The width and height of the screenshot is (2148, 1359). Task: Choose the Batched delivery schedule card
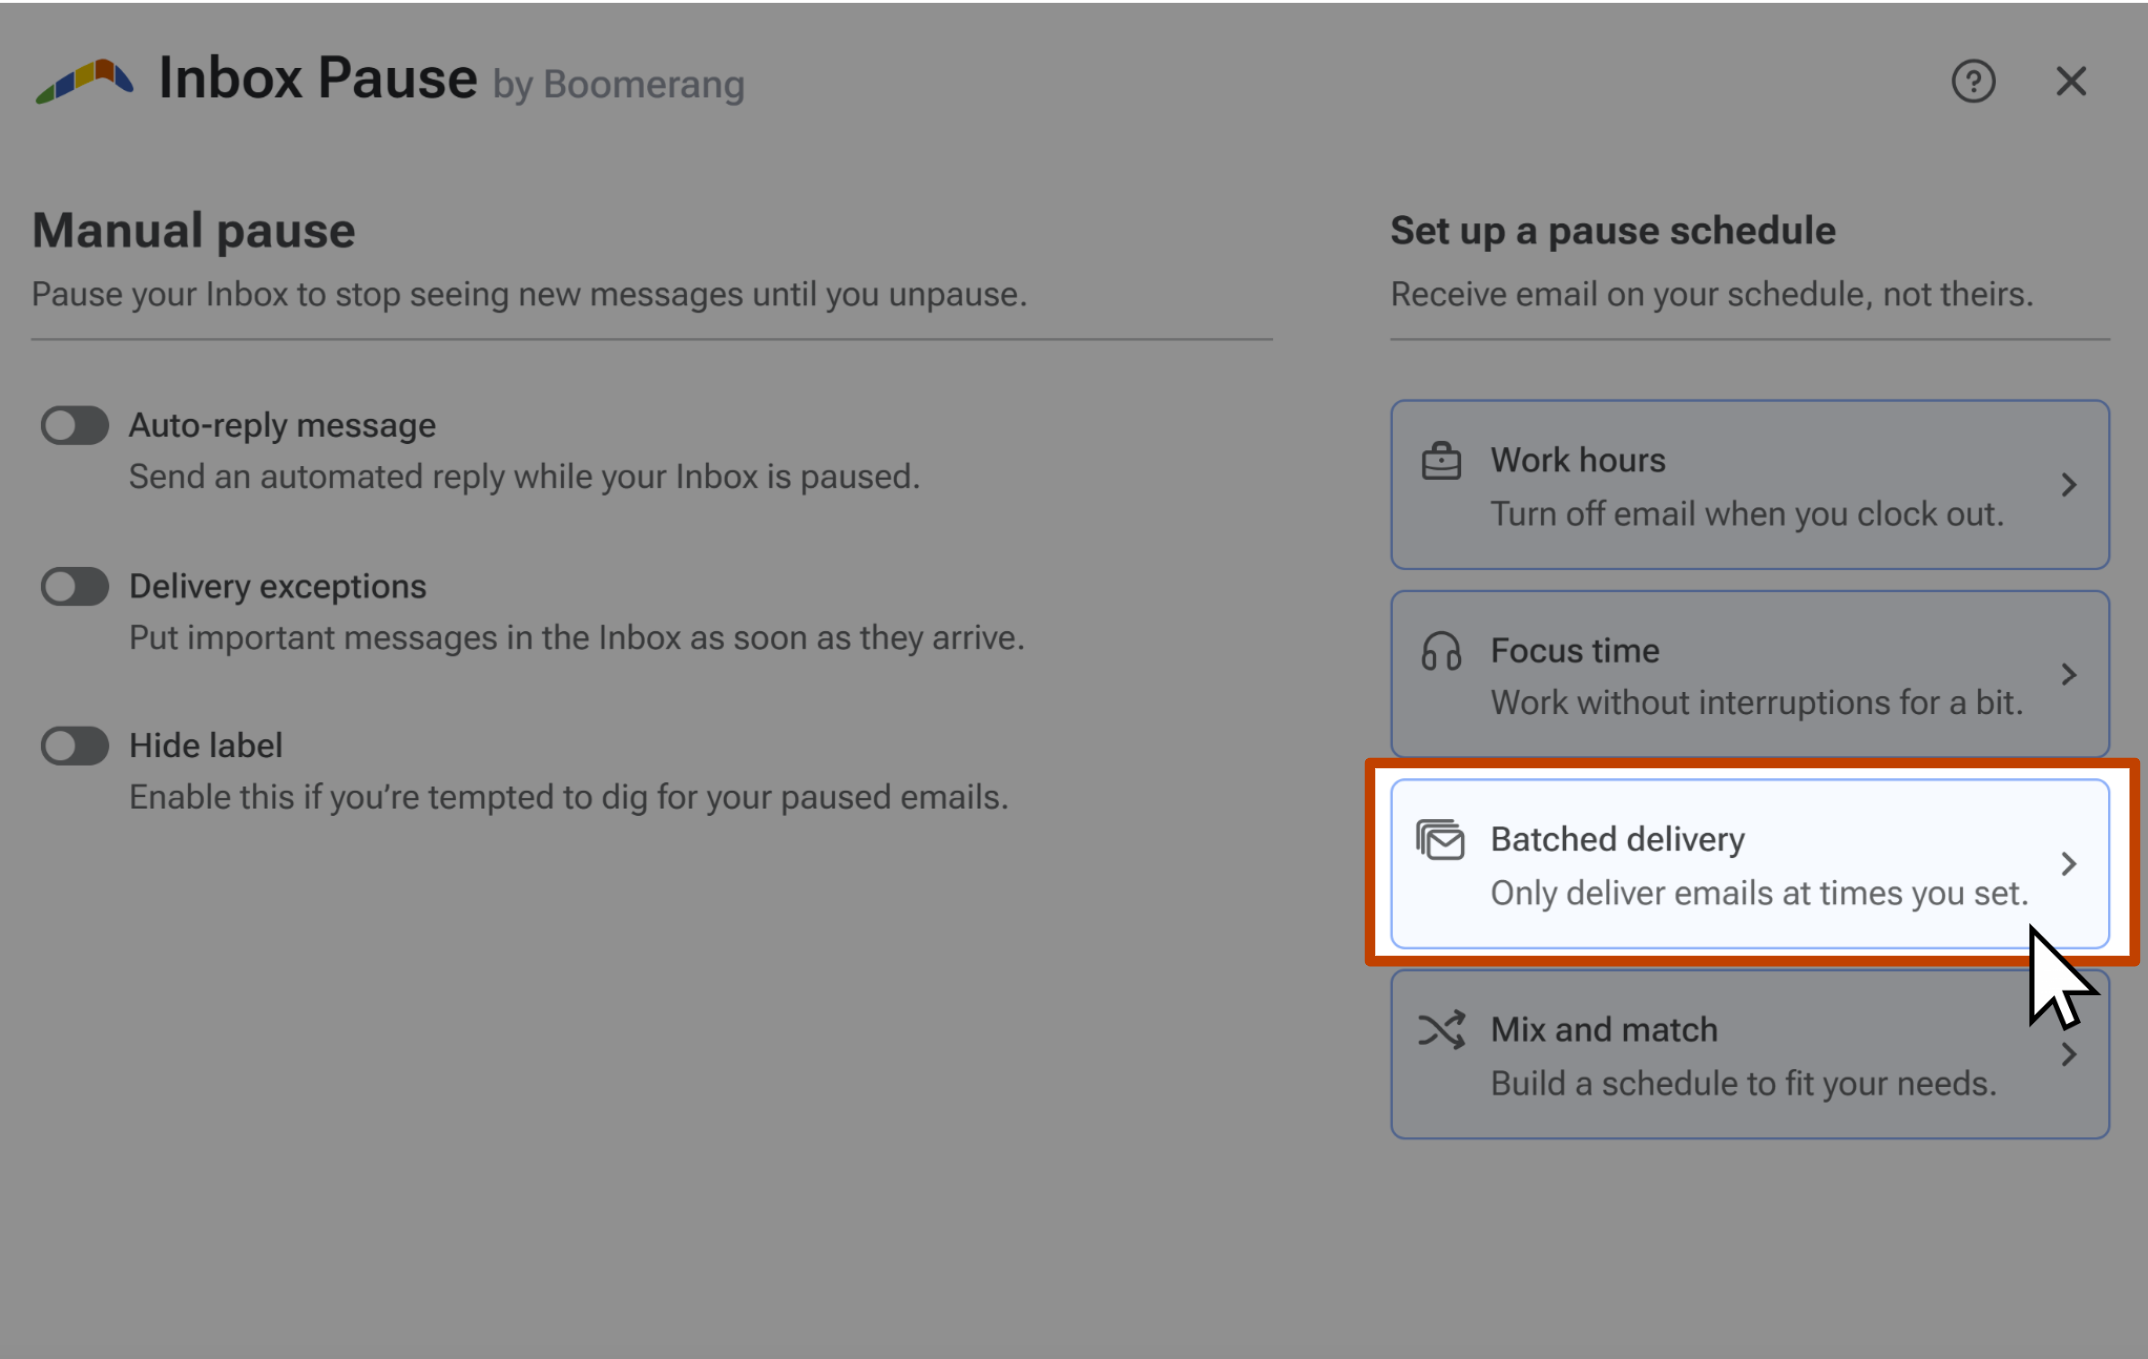pyautogui.click(x=1750, y=864)
